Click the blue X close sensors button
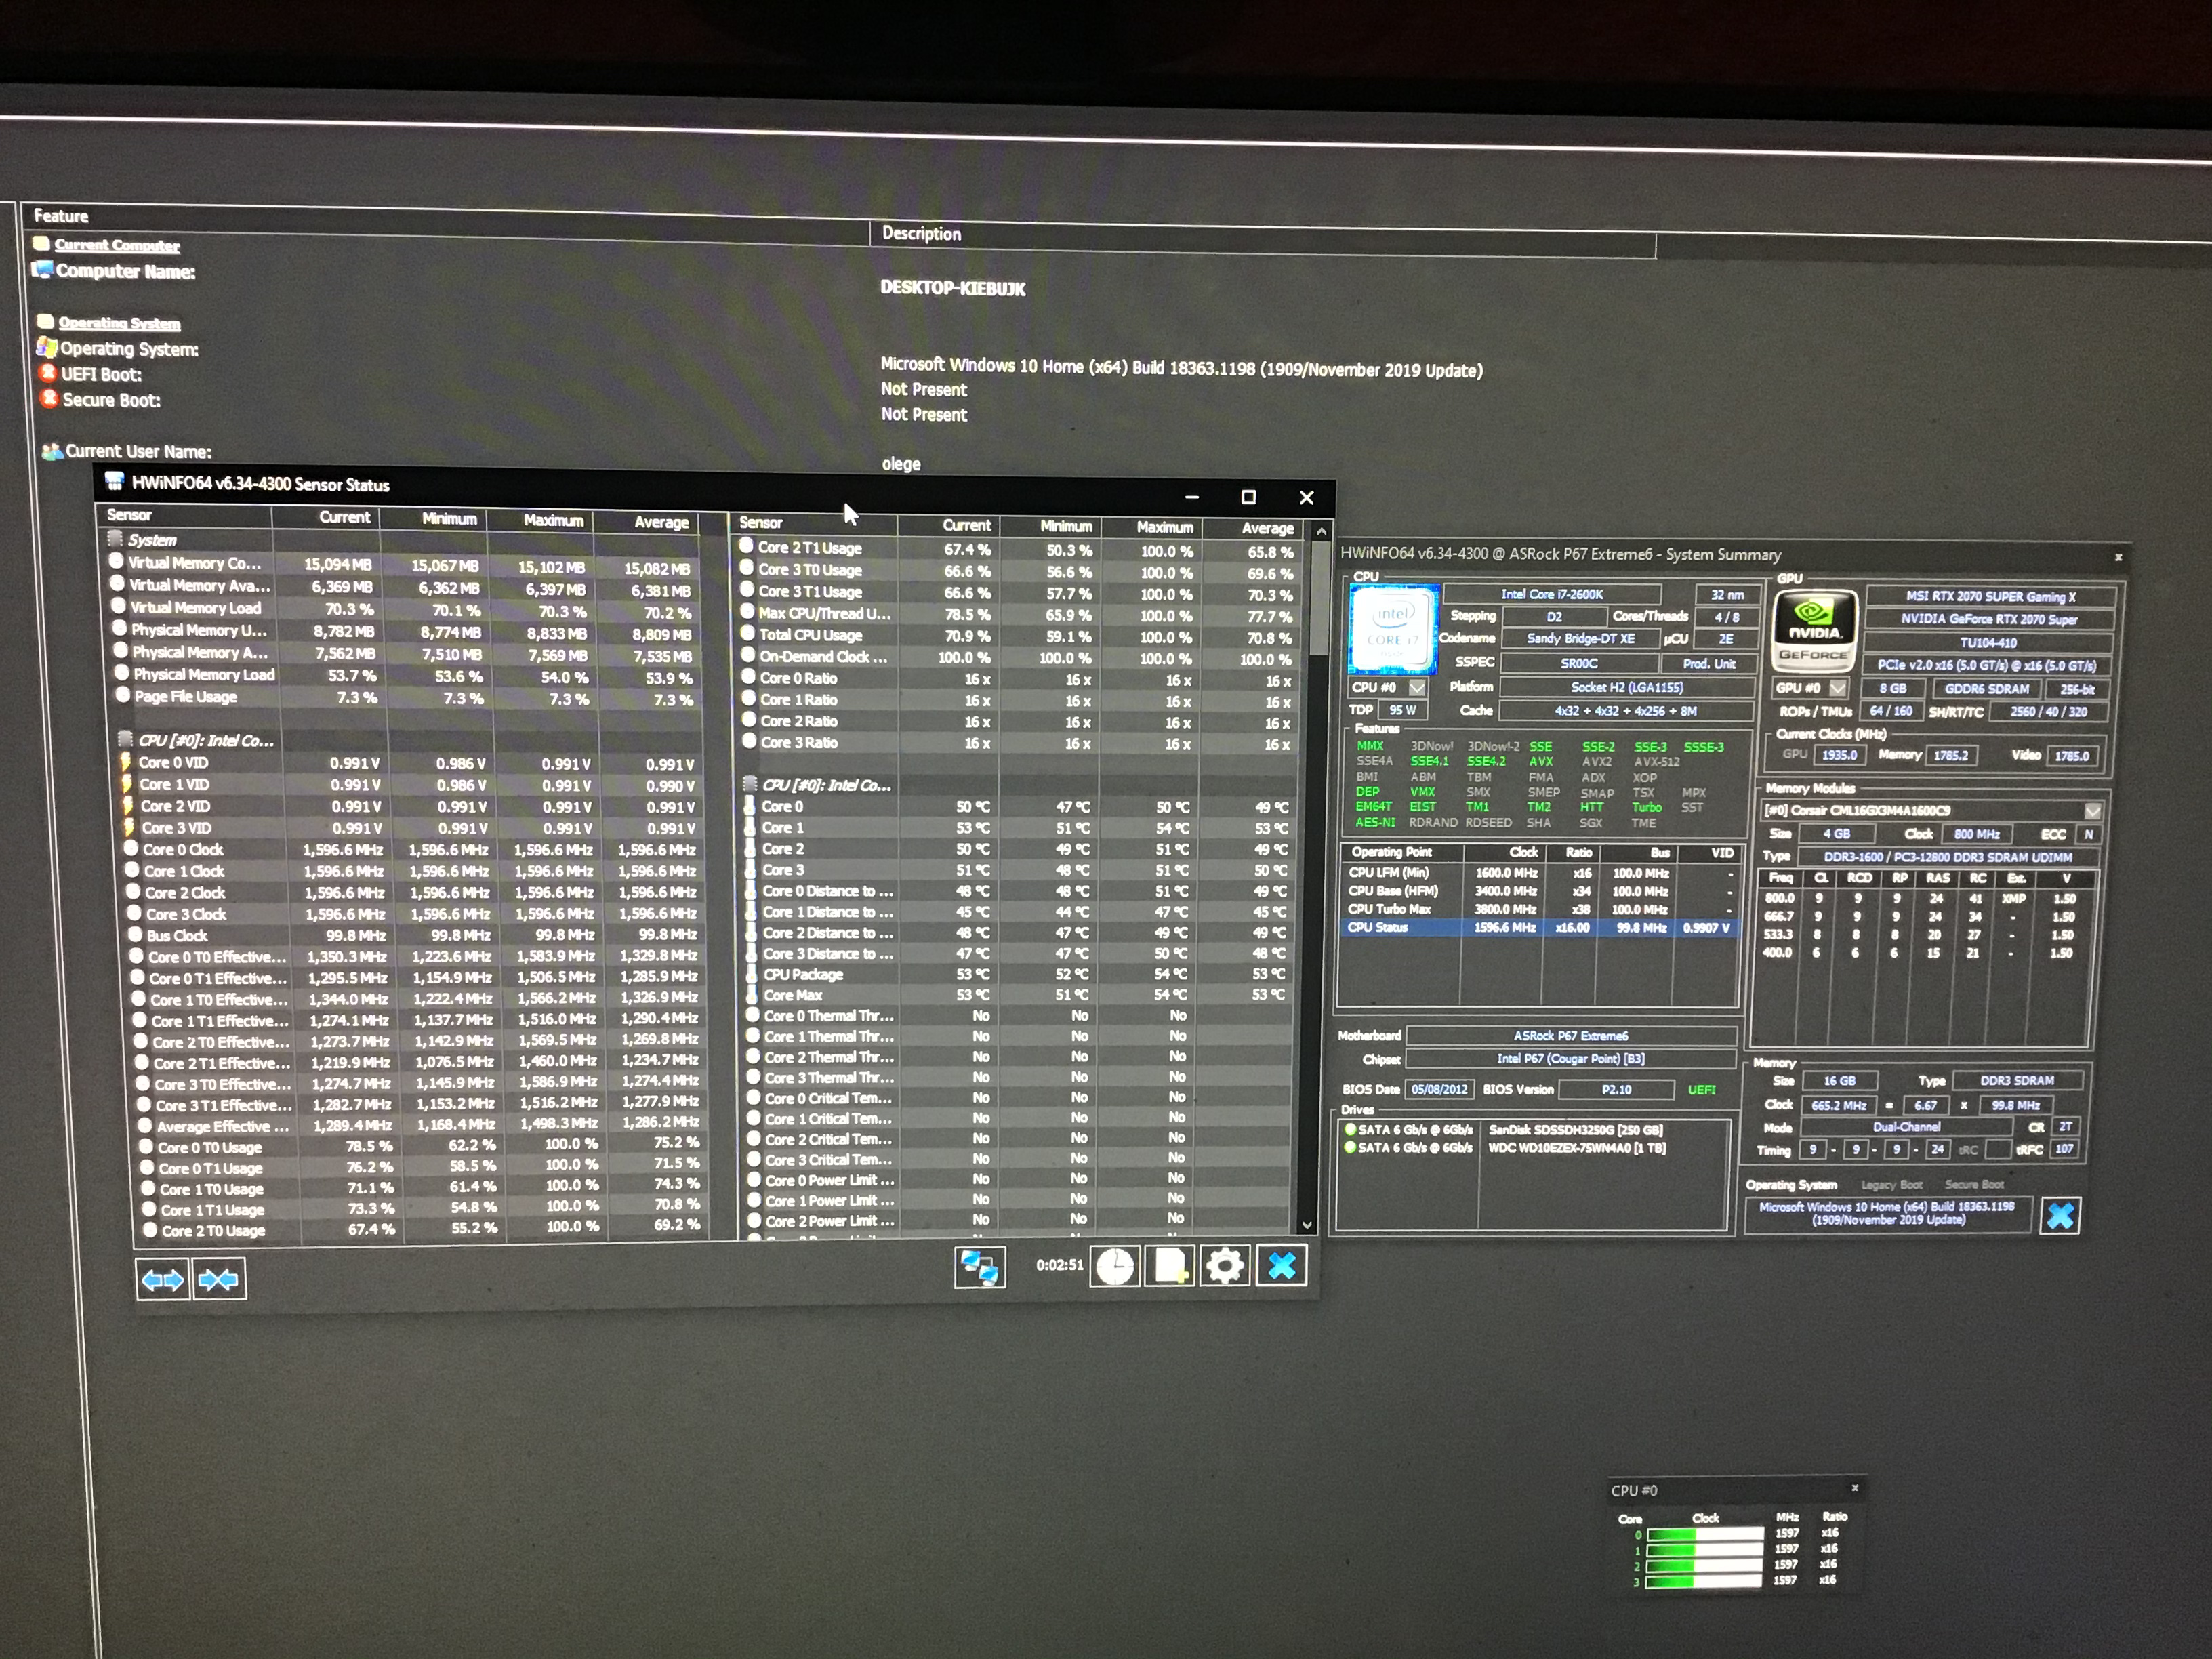2212x1659 pixels. (x=1281, y=1266)
